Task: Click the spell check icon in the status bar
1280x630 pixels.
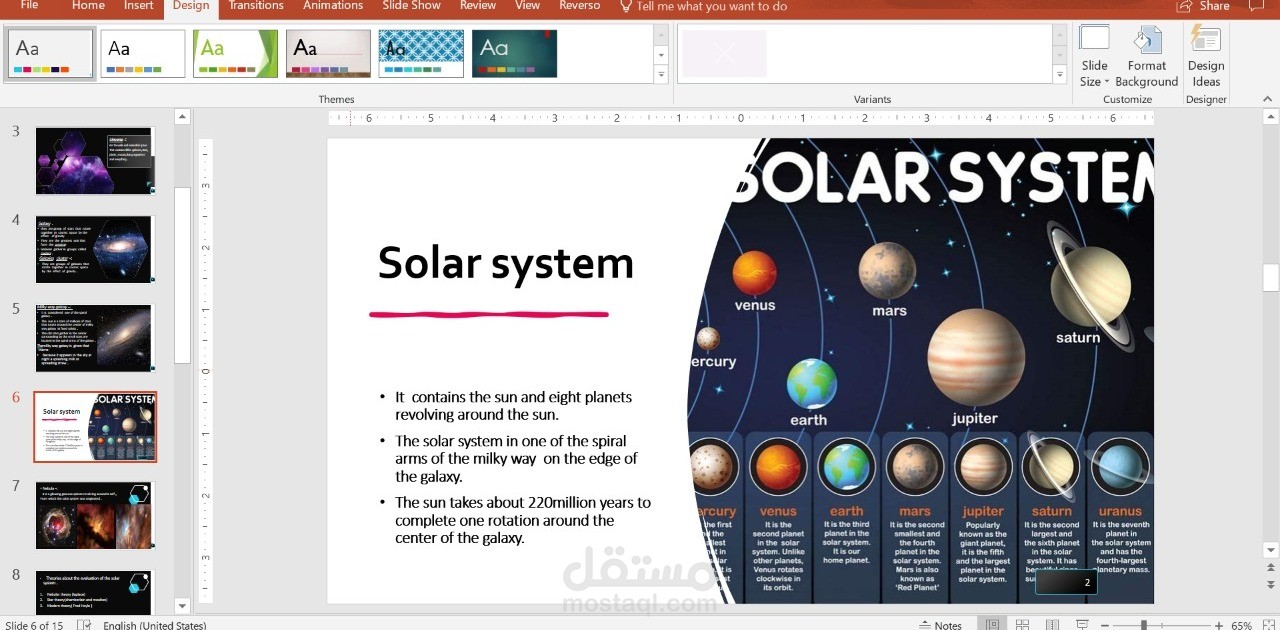Action: (85, 625)
